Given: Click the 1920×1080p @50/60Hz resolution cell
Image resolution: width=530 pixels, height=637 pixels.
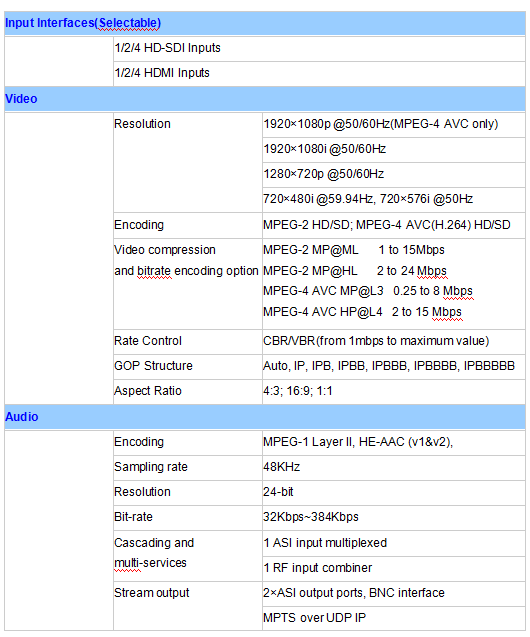Looking at the screenshot, I should pos(394,124).
